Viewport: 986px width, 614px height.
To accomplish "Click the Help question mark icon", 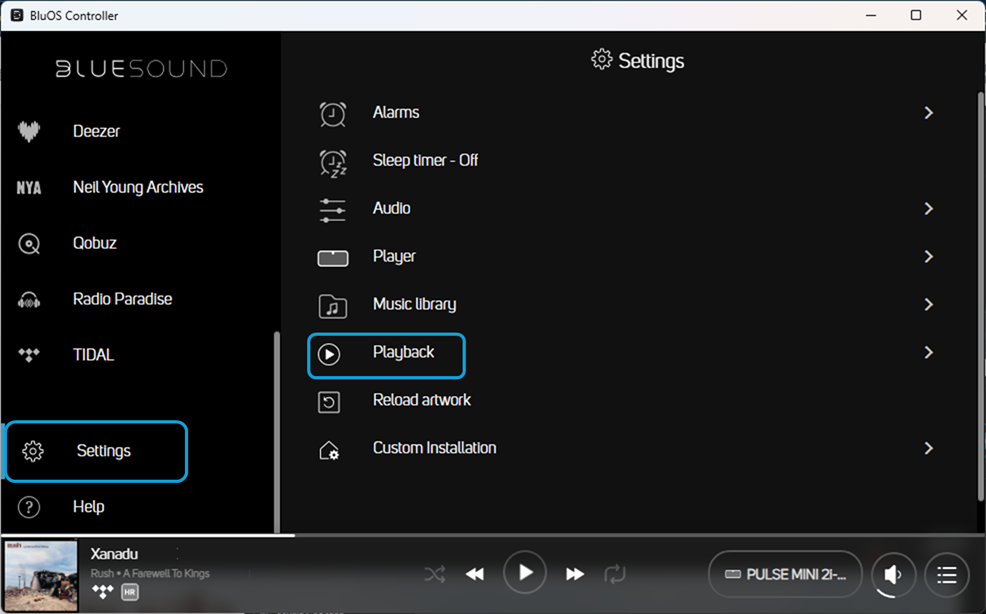I will [29, 507].
